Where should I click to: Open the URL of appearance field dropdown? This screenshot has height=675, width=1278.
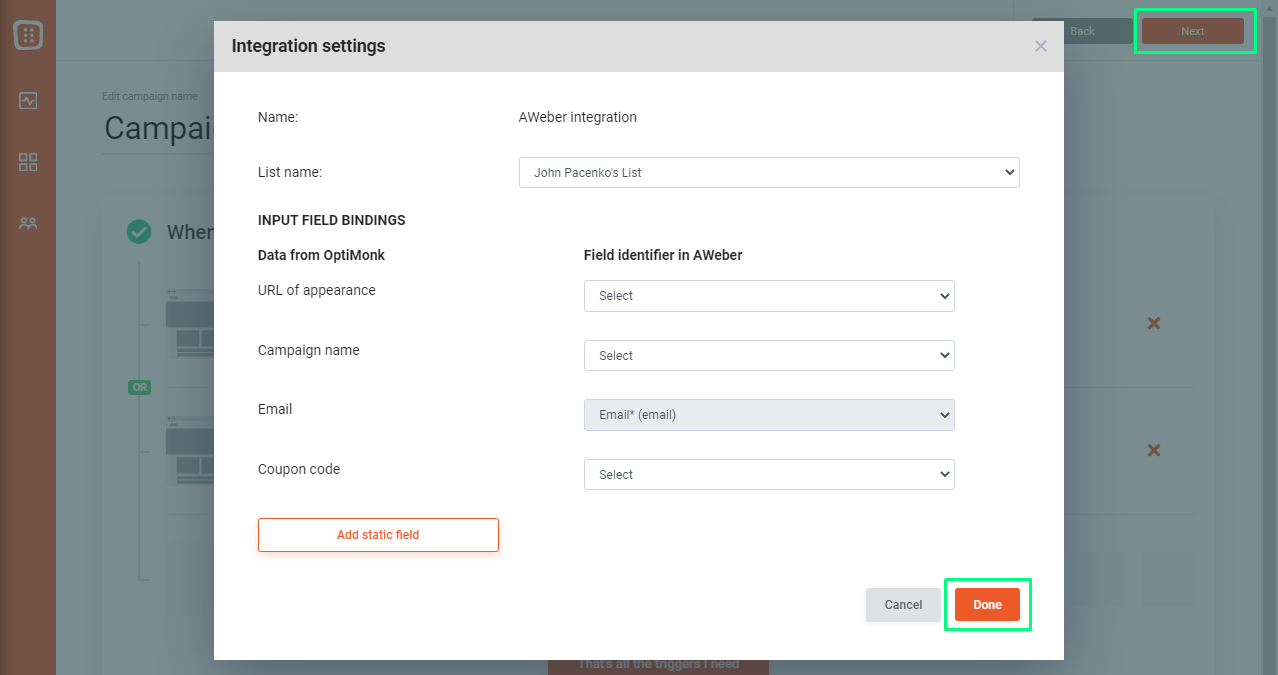coord(769,296)
